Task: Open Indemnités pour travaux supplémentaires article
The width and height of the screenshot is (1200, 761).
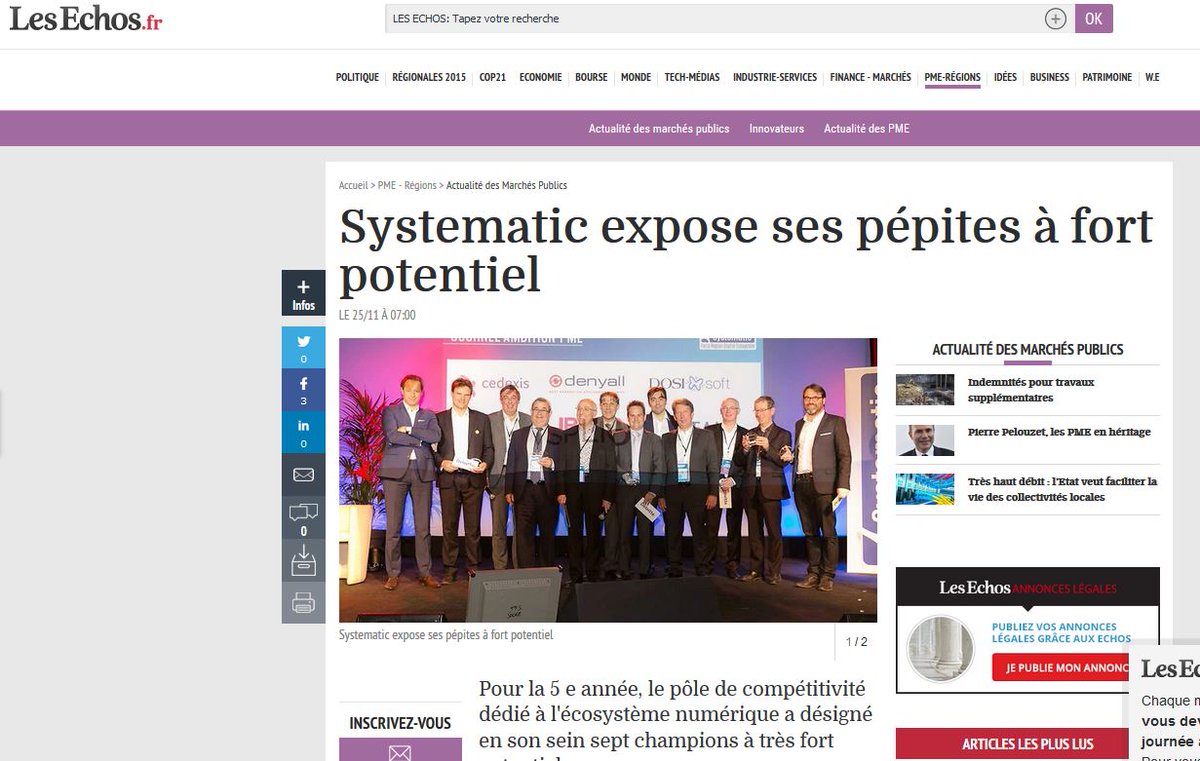Action: (1031, 390)
